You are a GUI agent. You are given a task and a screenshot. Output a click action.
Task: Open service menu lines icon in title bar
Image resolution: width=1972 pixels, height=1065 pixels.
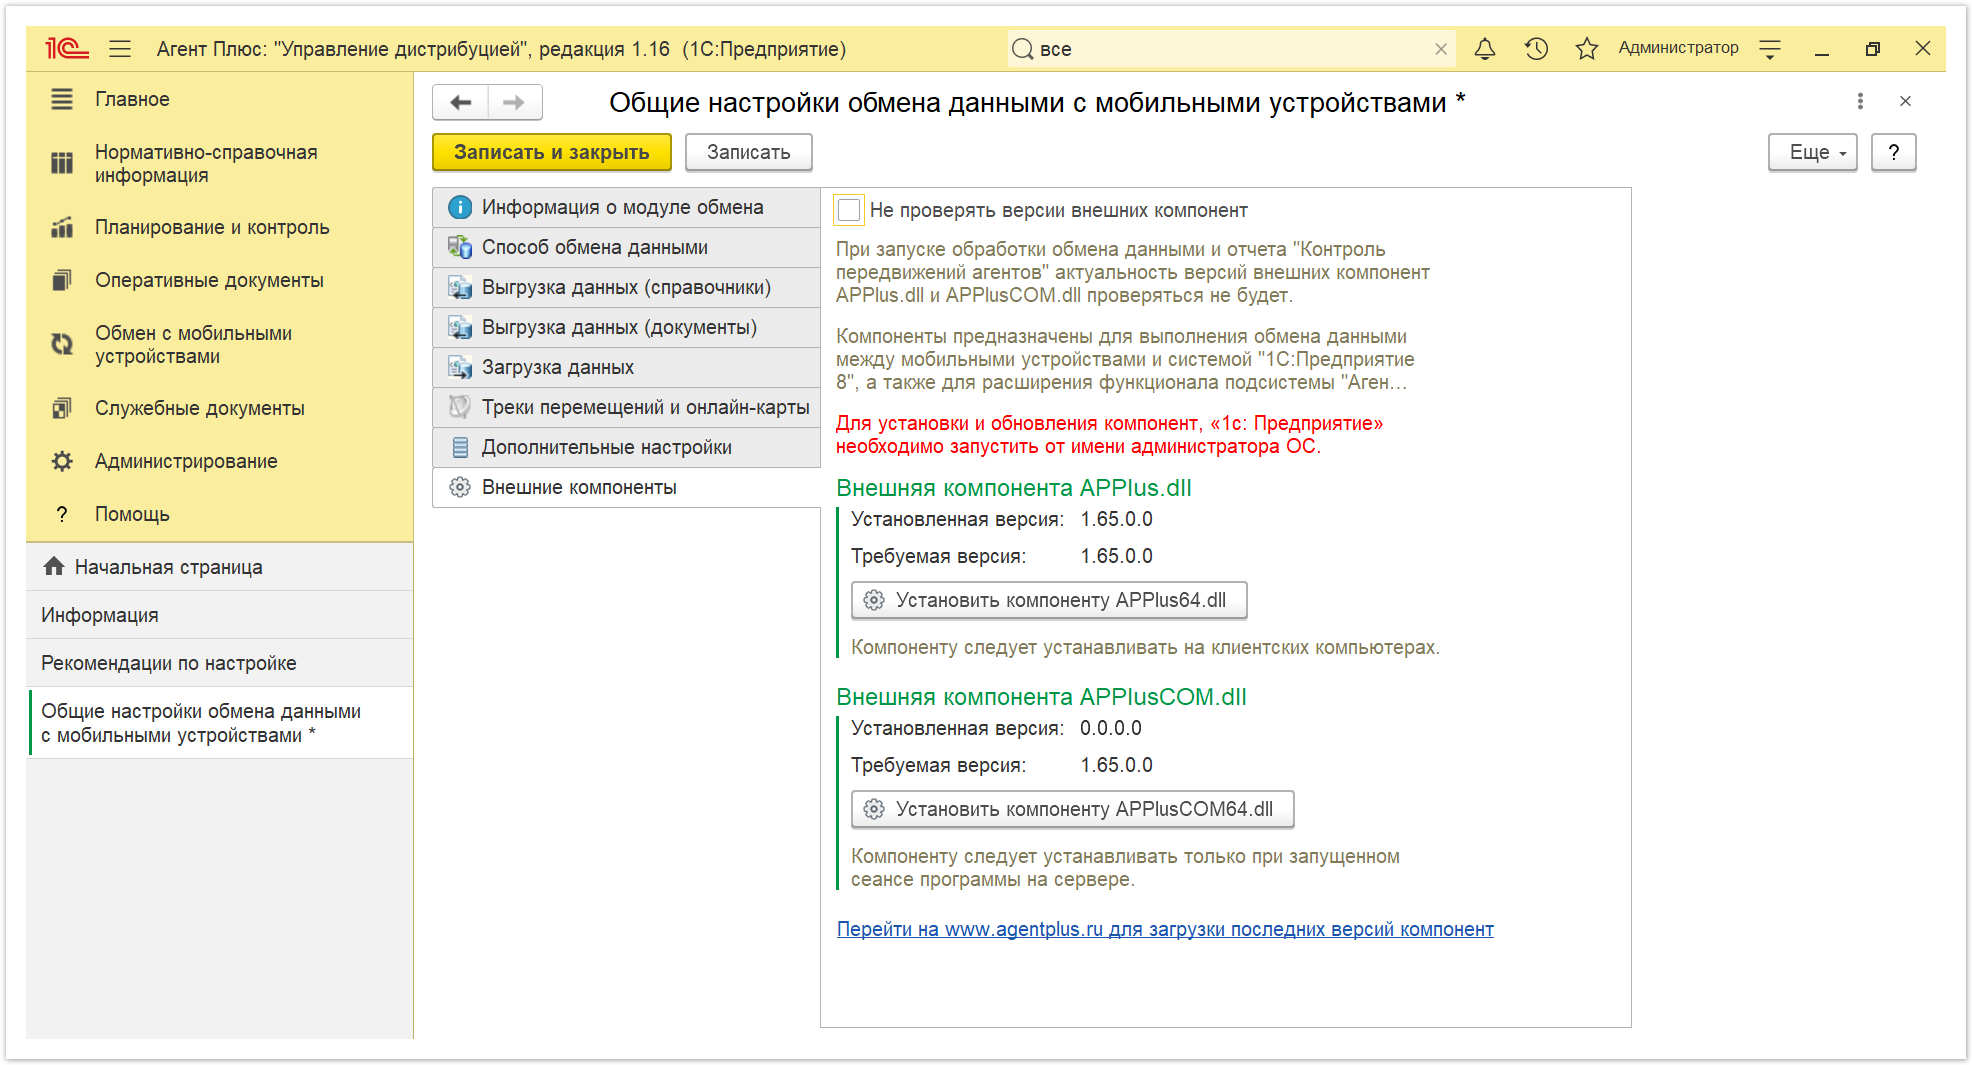(1770, 48)
